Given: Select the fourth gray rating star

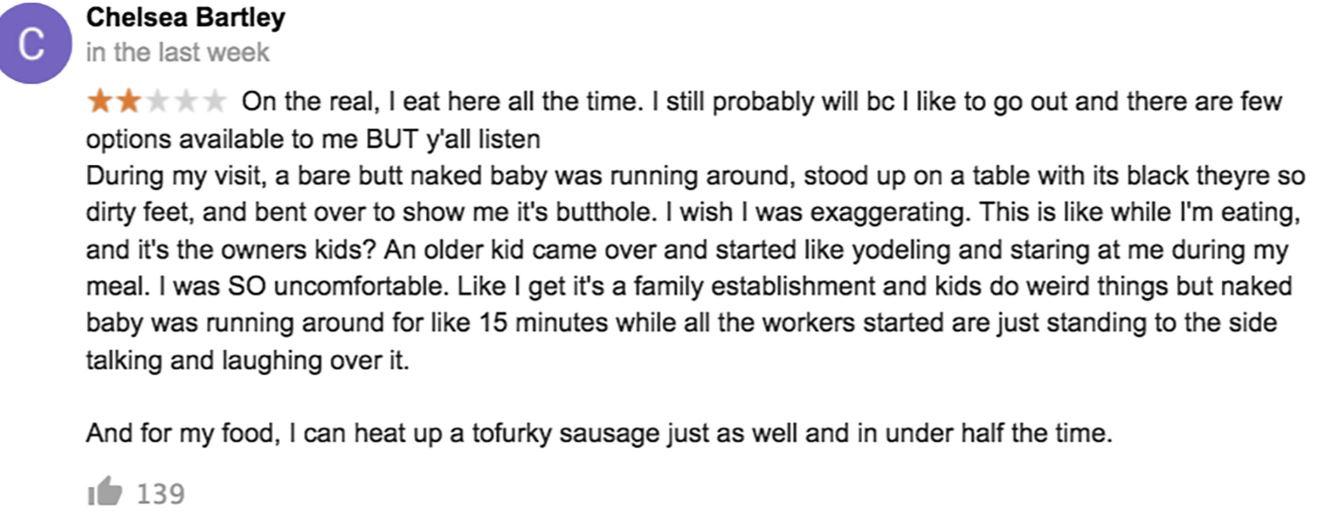Looking at the screenshot, I should pos(187,101).
